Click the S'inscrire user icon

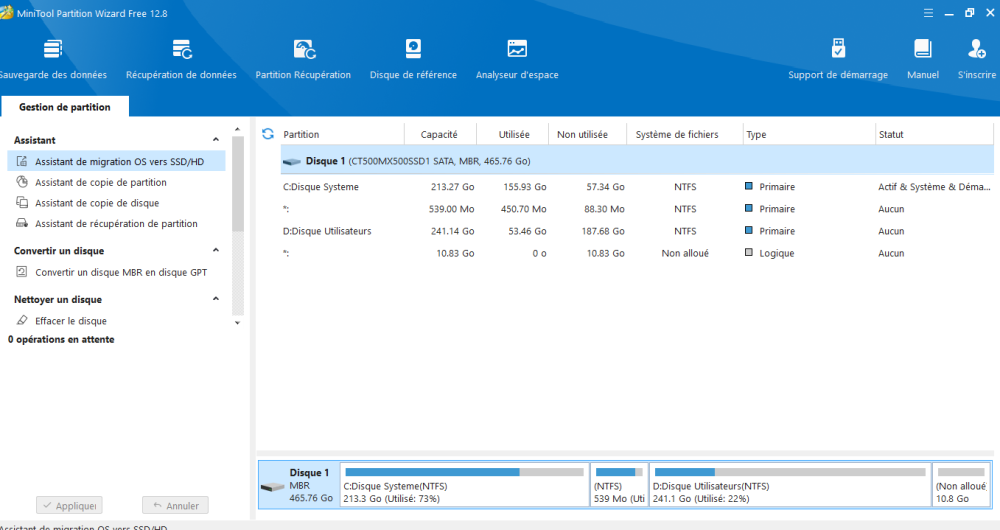pyautogui.click(x=977, y=50)
